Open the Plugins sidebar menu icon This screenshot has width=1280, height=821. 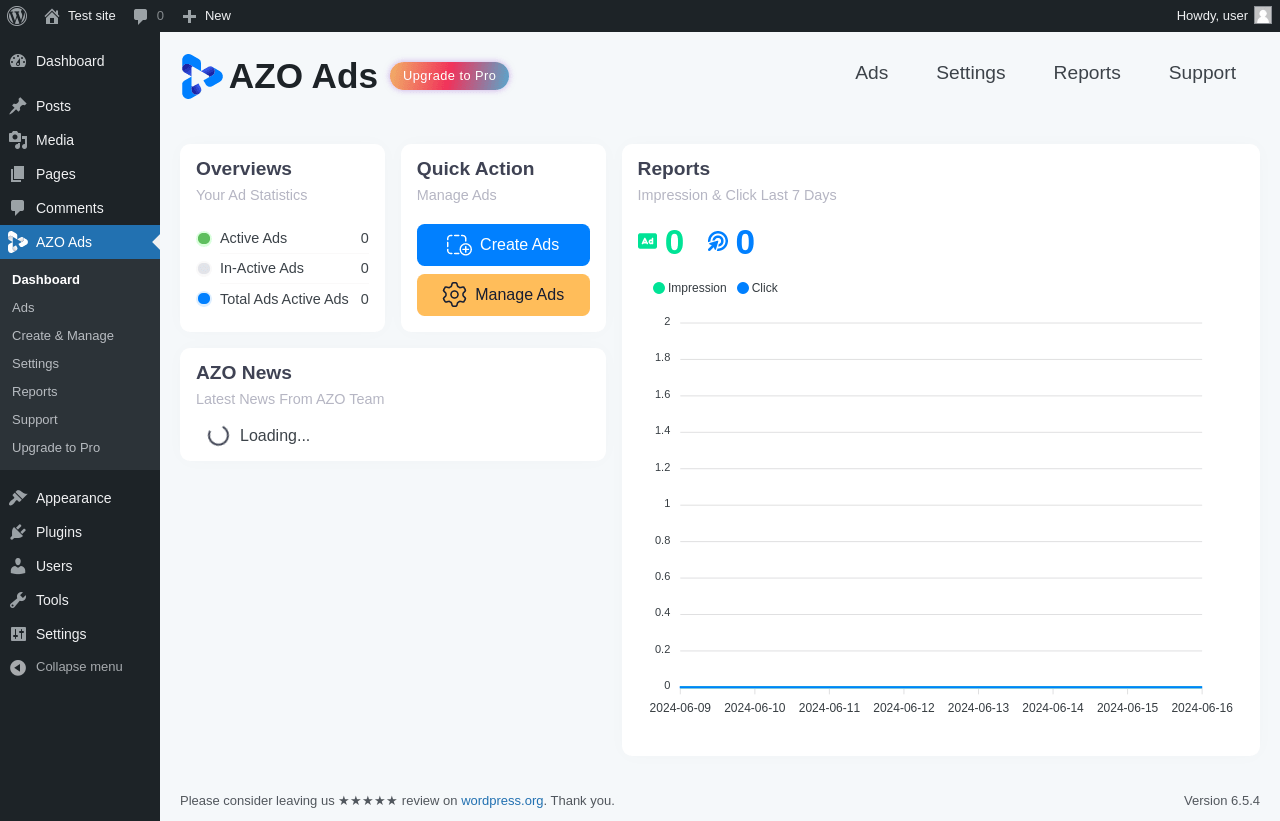coord(18,532)
